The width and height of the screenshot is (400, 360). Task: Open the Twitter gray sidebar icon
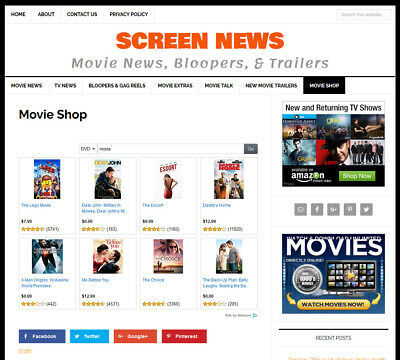[366, 209]
